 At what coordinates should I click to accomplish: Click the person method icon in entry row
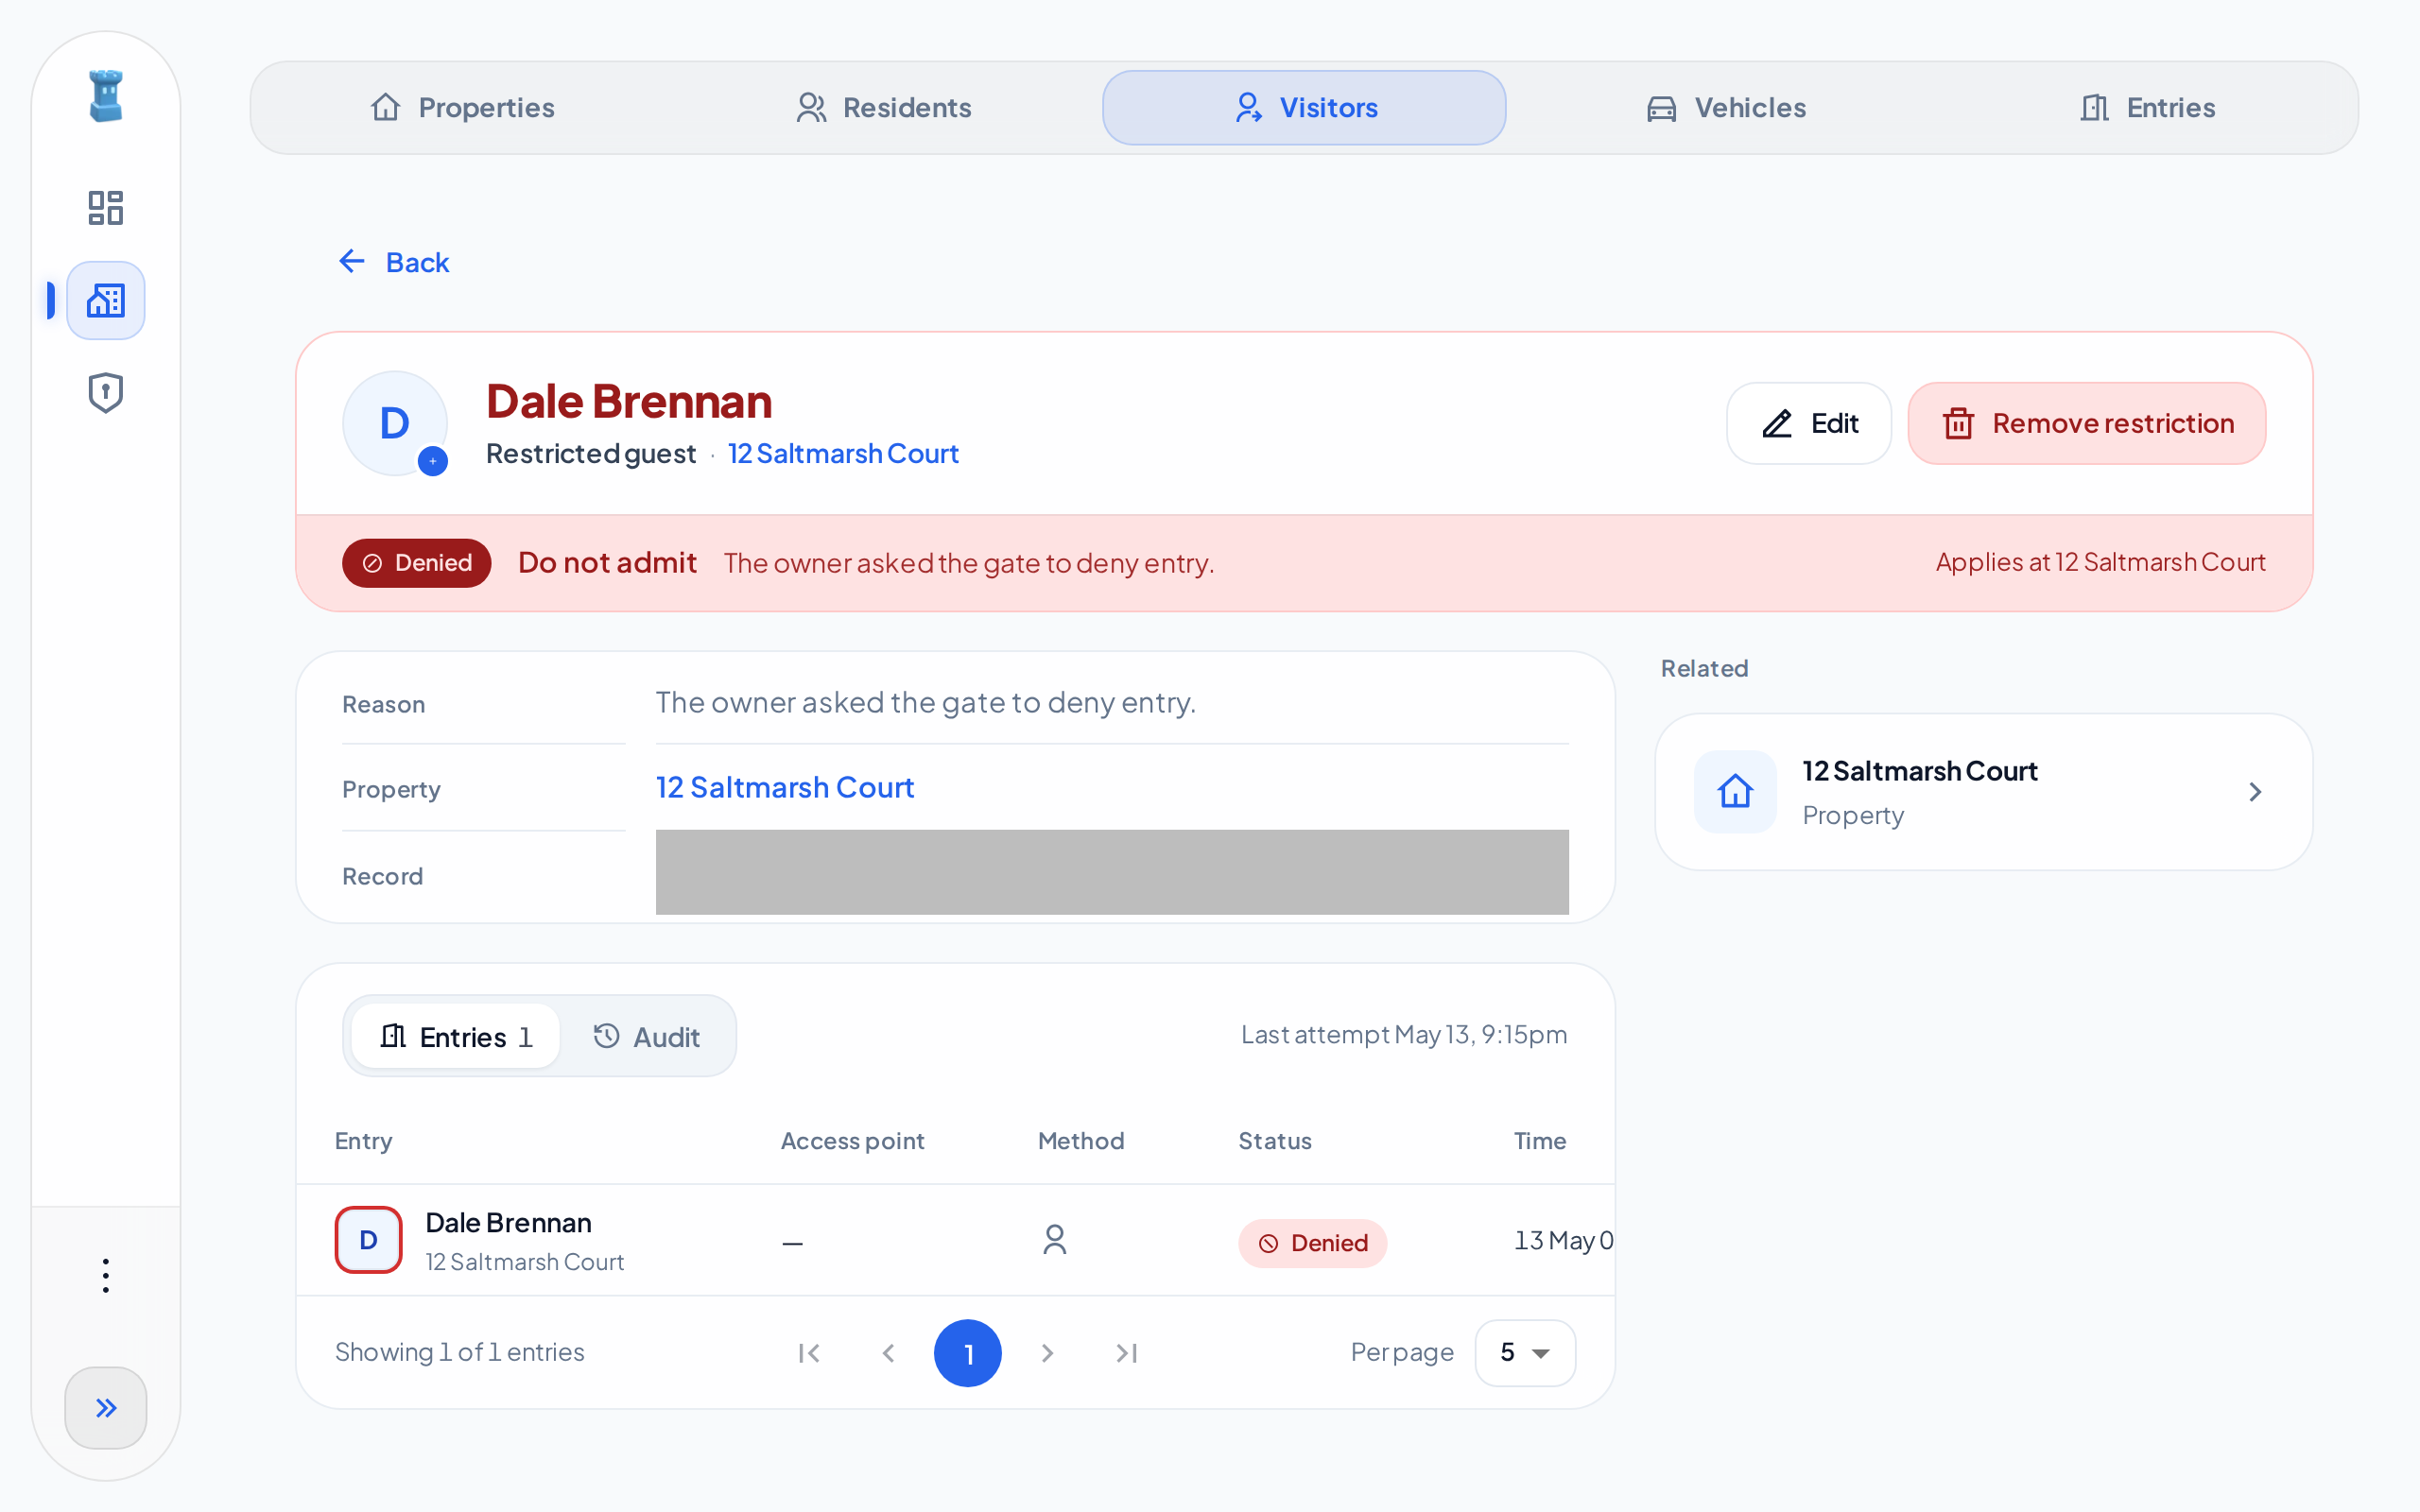1055,1240
